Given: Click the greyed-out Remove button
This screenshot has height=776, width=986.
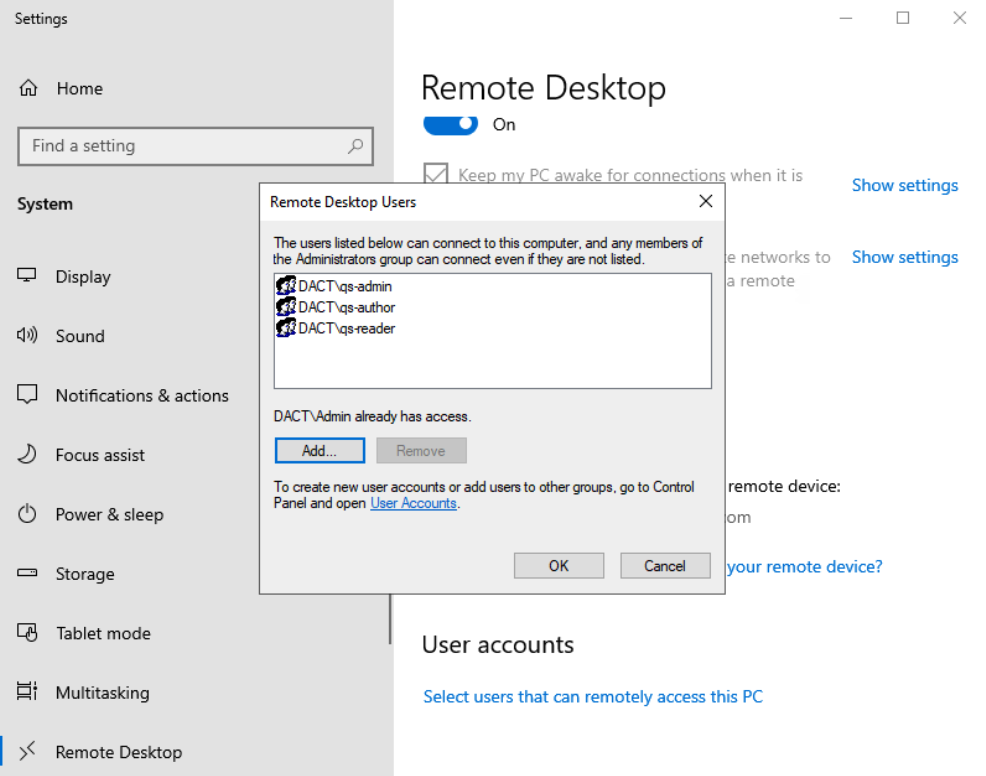Looking at the screenshot, I should [421, 450].
